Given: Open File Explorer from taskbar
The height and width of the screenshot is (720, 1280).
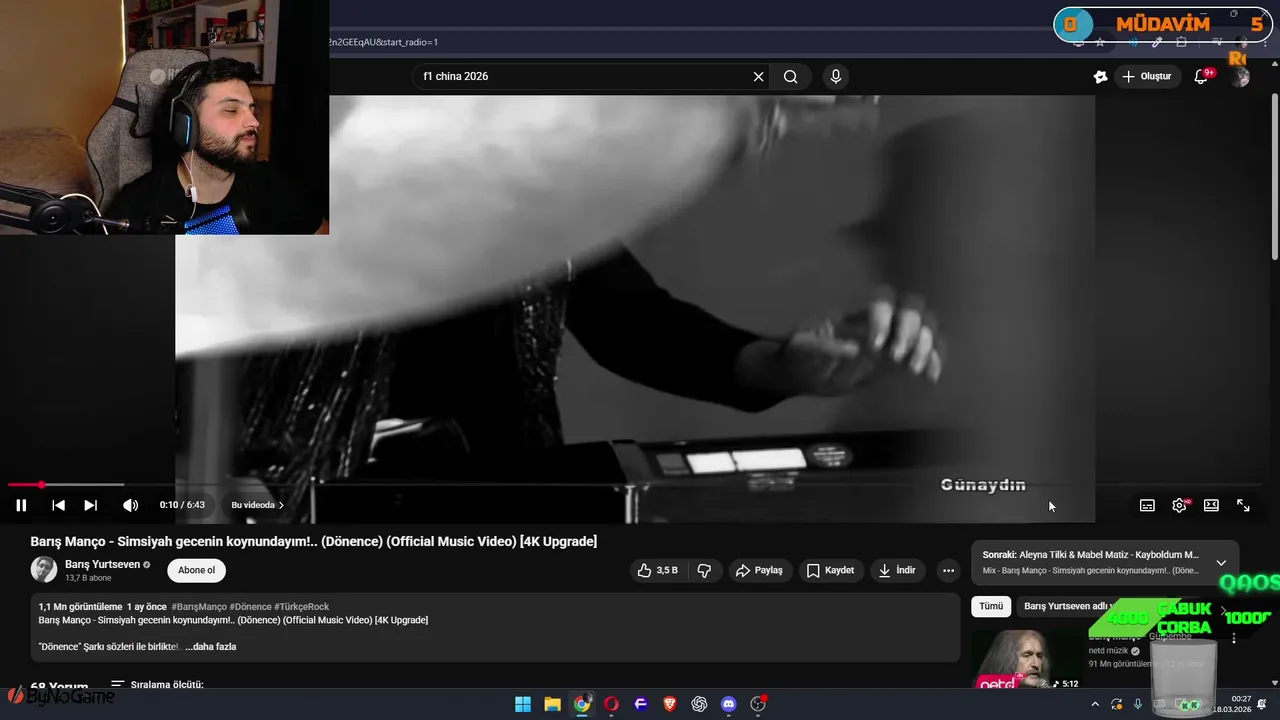Looking at the screenshot, I should tap(552, 704).
